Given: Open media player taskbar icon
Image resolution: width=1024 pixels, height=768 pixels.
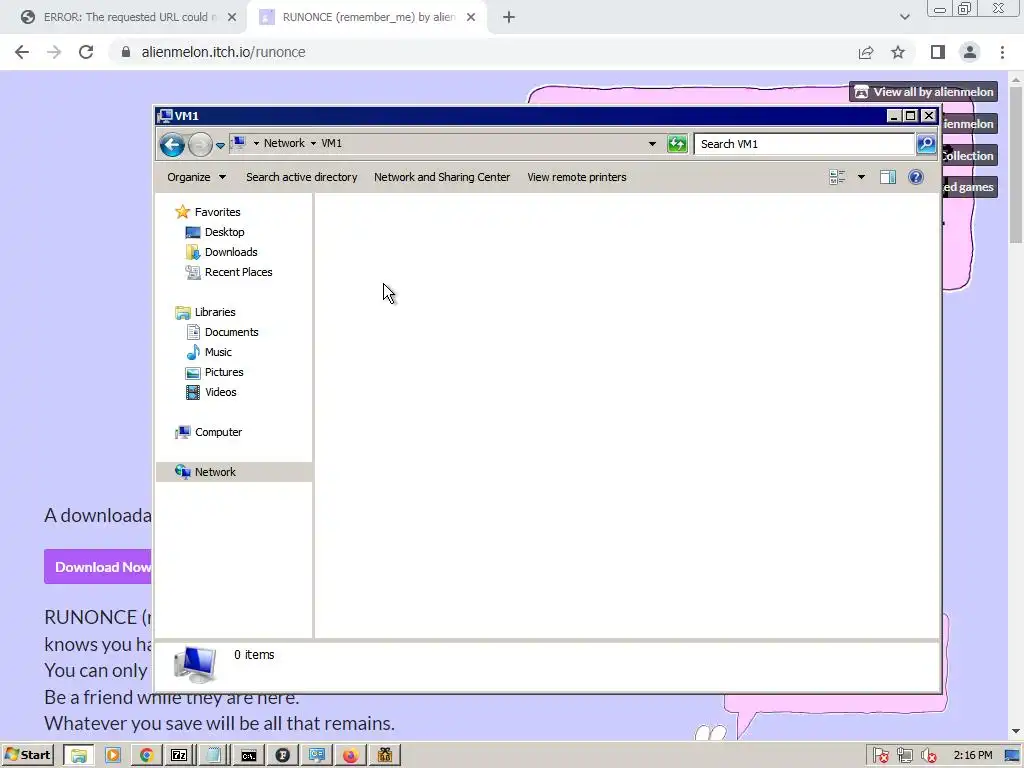Looking at the screenshot, I should pyautogui.click(x=112, y=755).
